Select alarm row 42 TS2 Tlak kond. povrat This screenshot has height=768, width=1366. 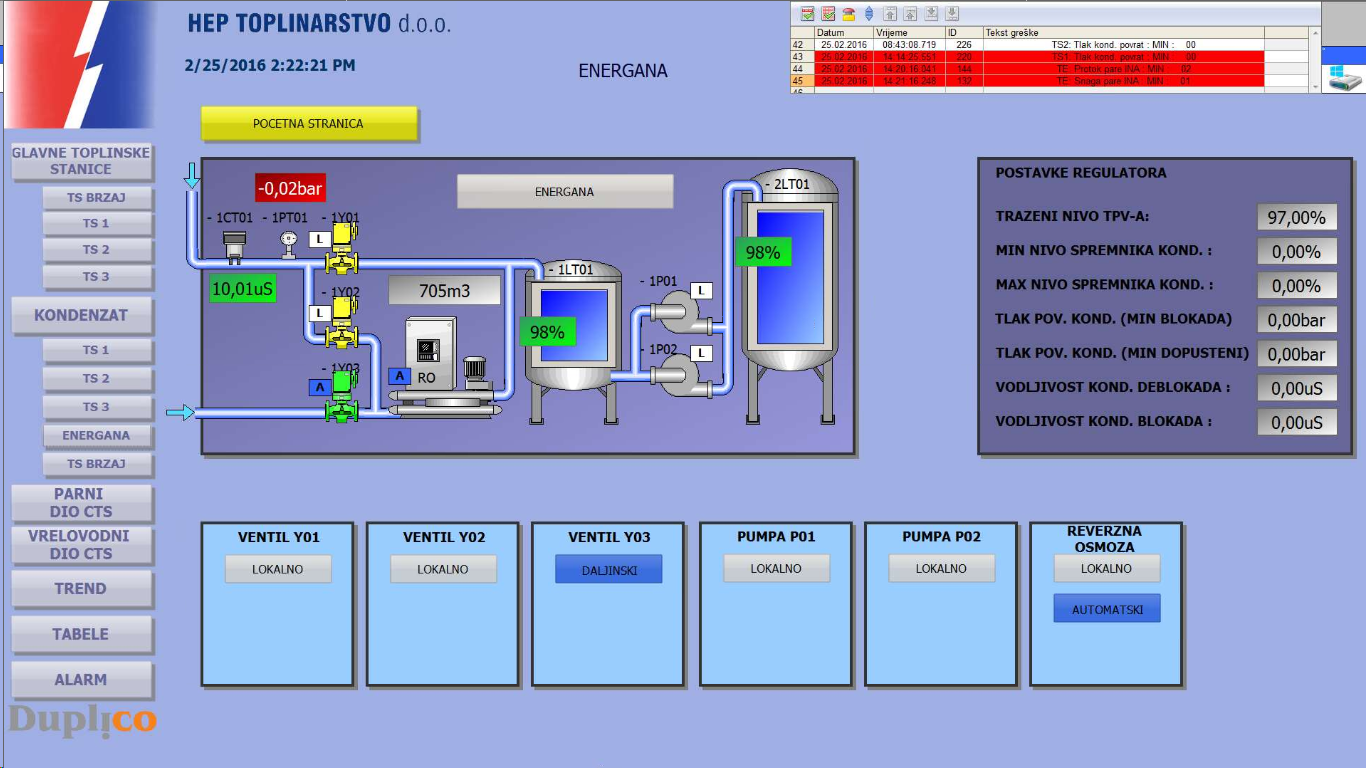[x=1049, y=45]
